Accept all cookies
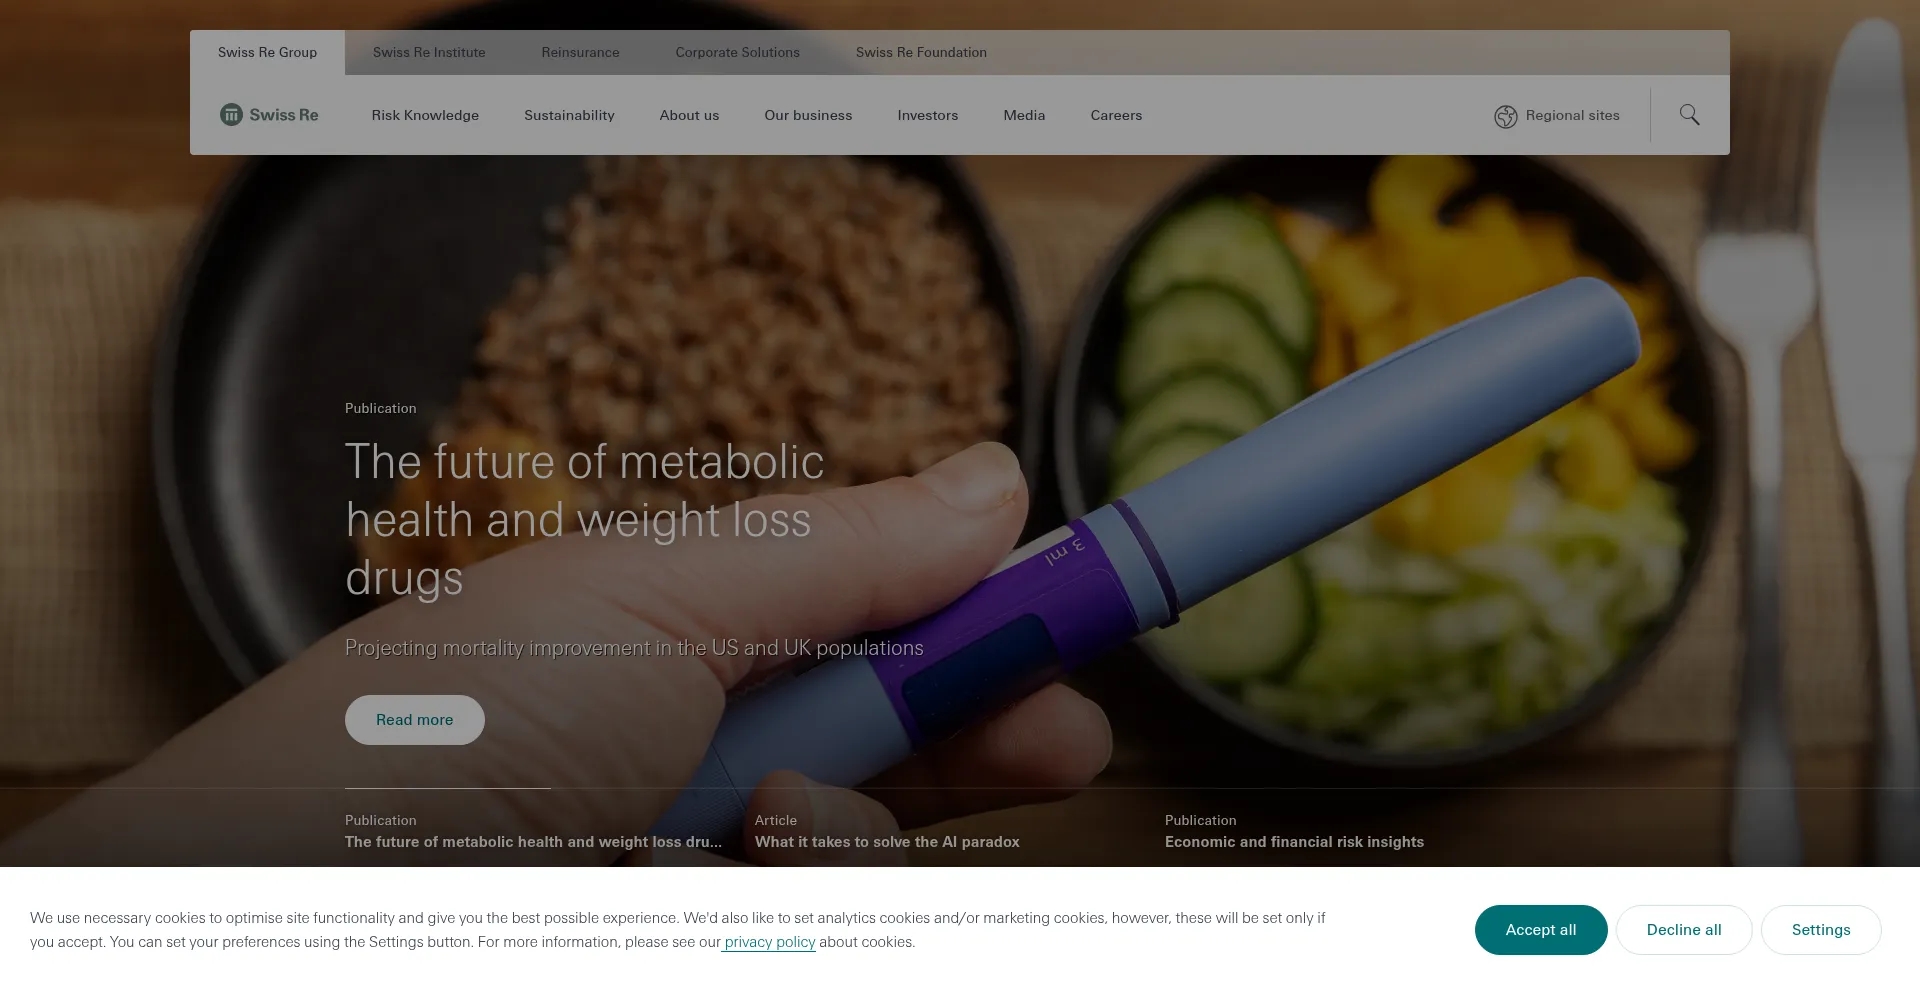The image size is (1920, 993). click(1541, 930)
